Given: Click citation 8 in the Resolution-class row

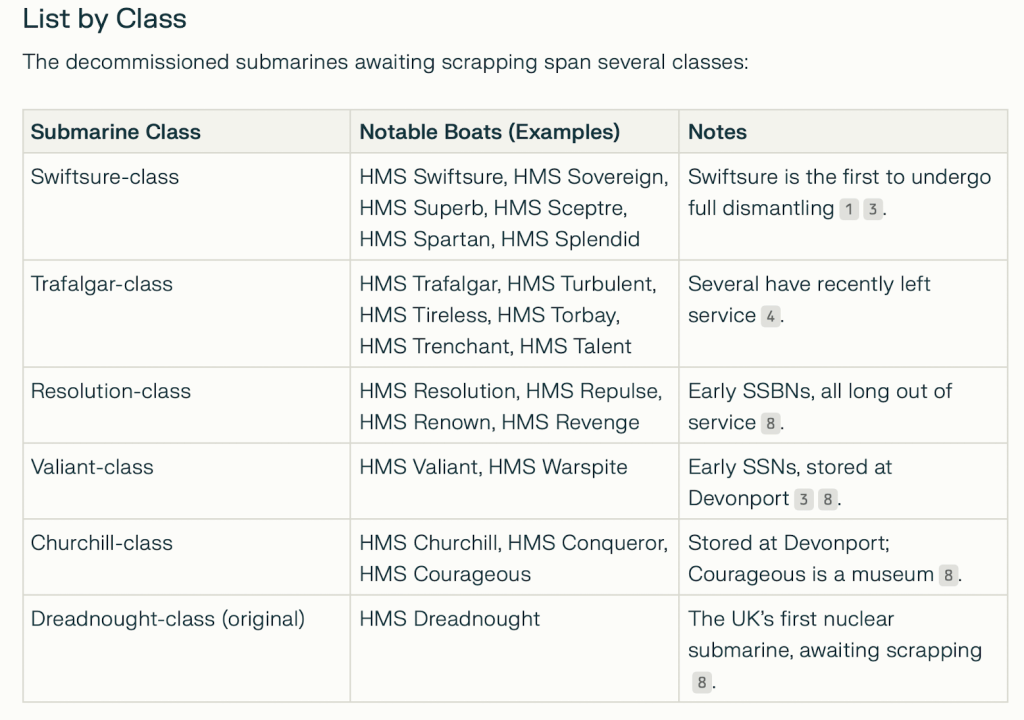Looking at the screenshot, I should pos(770,423).
